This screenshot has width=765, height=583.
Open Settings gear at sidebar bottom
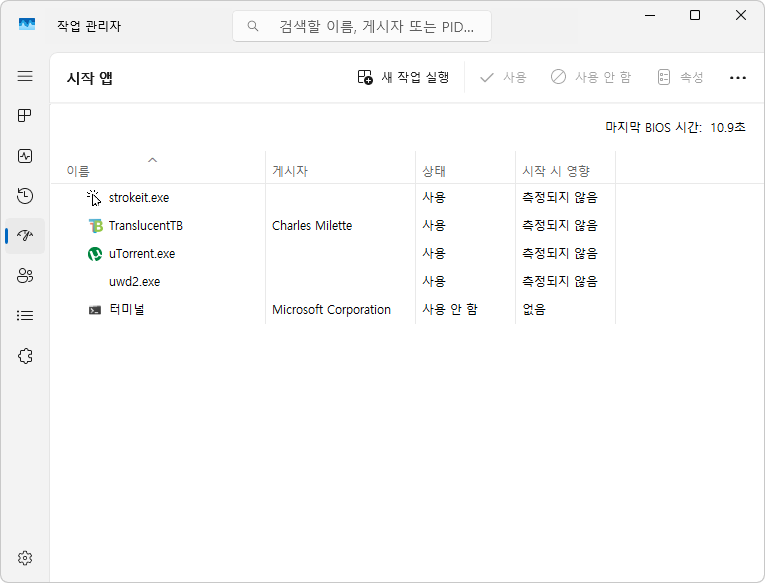(x=25, y=558)
